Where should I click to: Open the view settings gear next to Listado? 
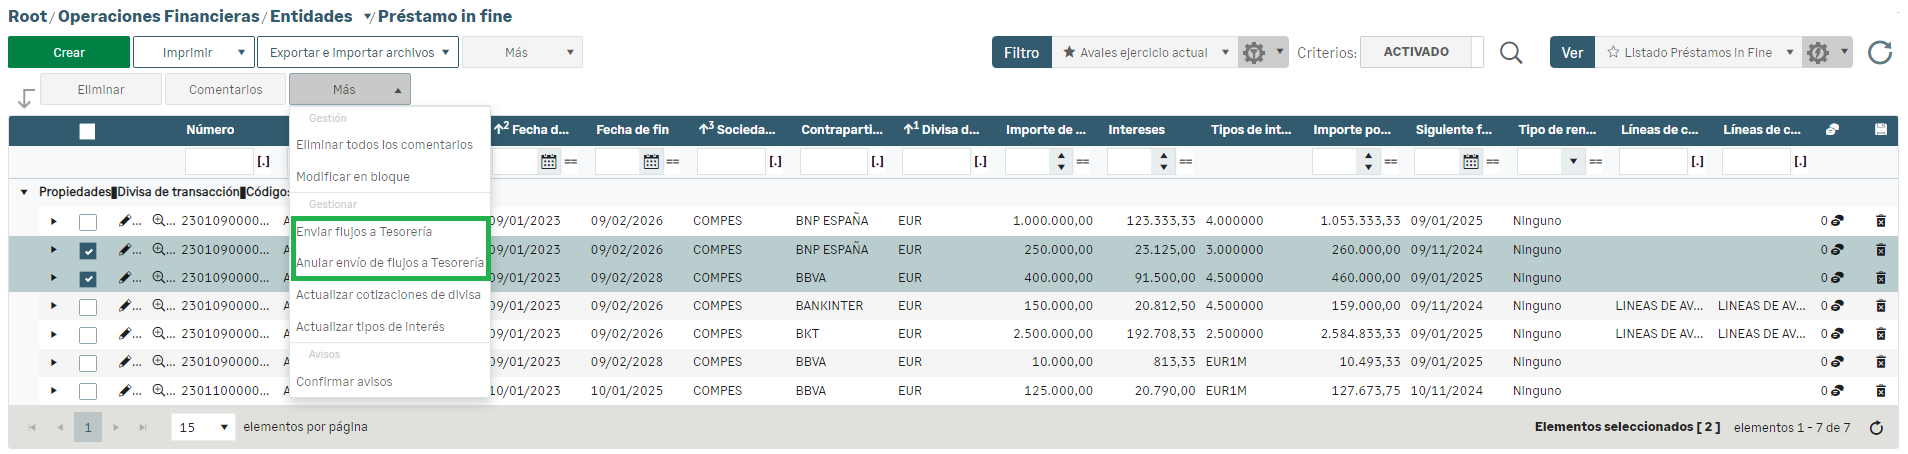click(x=1818, y=53)
